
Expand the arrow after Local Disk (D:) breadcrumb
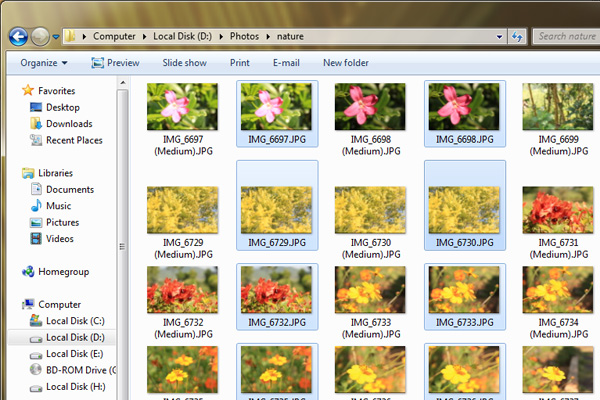[221, 37]
